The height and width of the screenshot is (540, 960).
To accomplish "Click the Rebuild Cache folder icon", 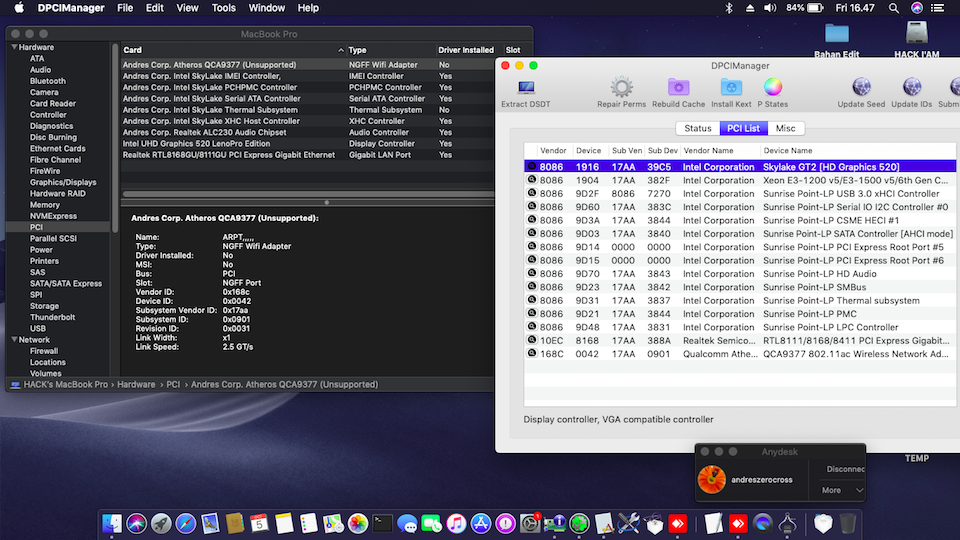I will [x=678, y=88].
